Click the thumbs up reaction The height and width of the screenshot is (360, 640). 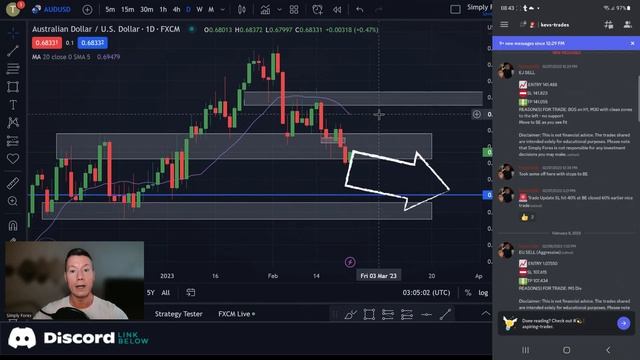(527, 217)
